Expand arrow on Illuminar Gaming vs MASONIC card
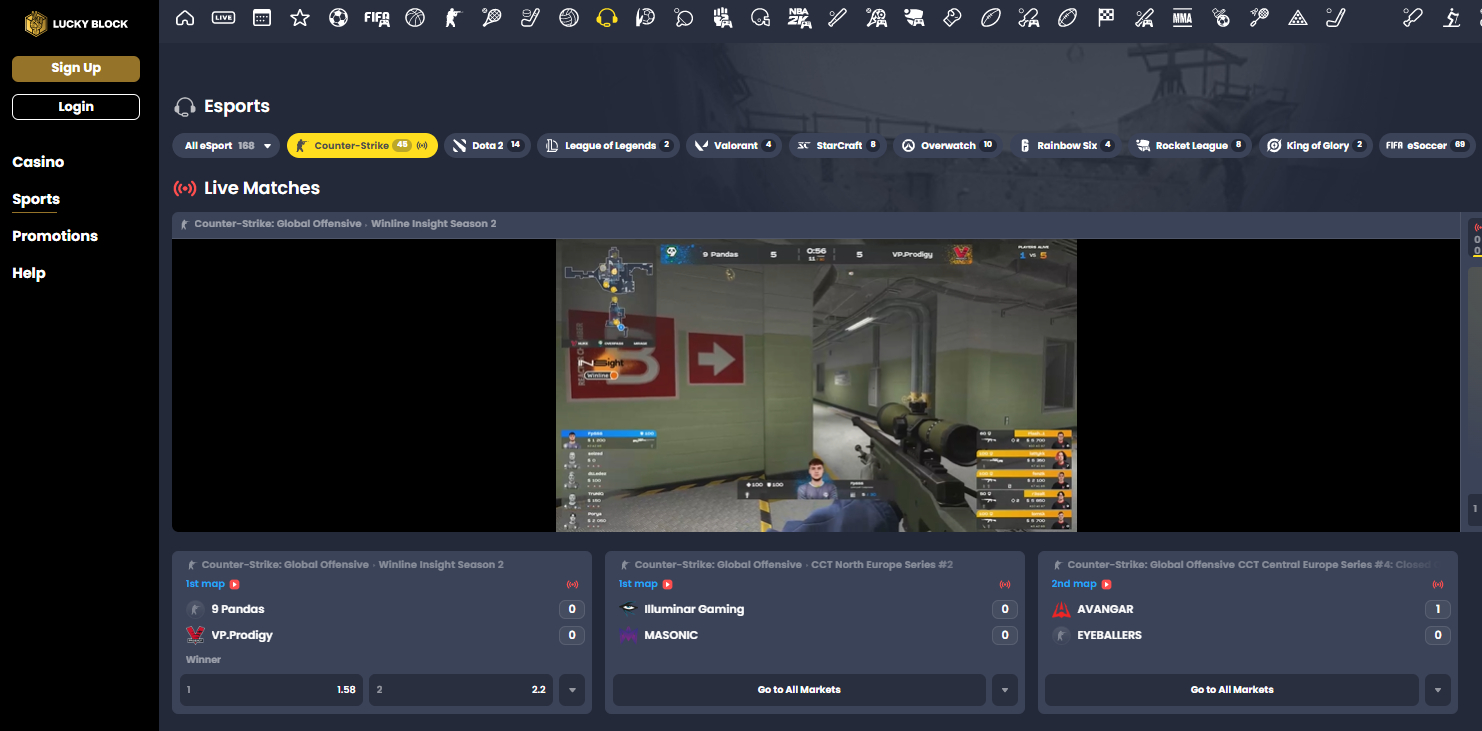This screenshot has height=731, width=1482. [x=1004, y=690]
